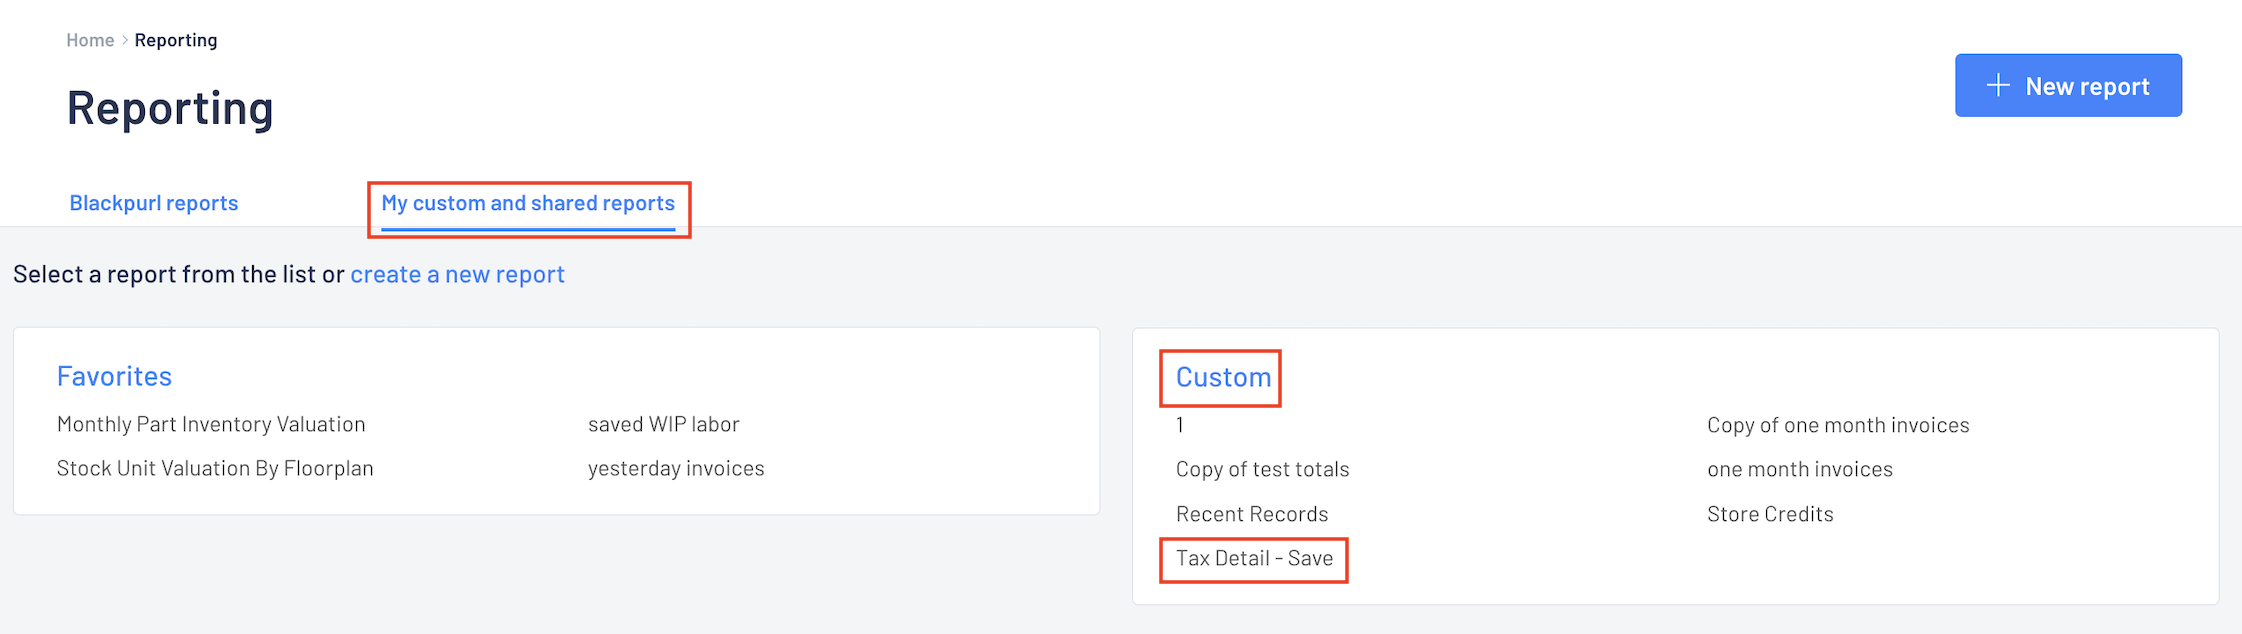Open the Tax Detail - Save report
Image resolution: width=2242 pixels, height=634 pixels.
pyautogui.click(x=1254, y=558)
